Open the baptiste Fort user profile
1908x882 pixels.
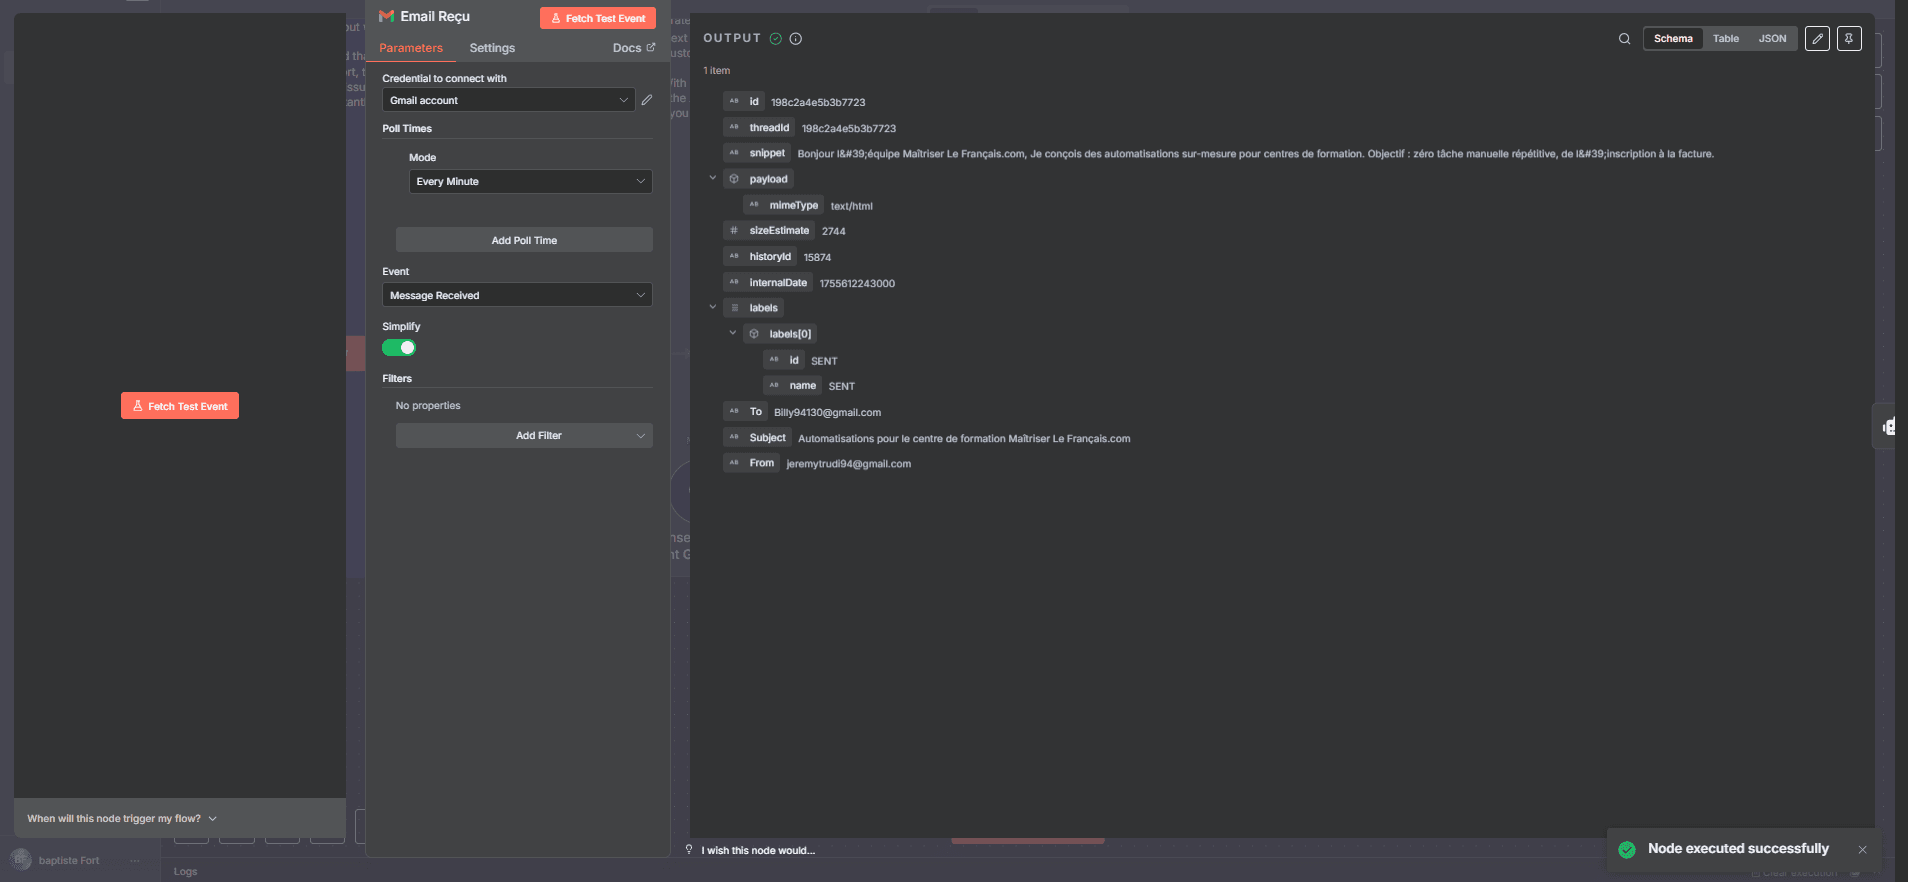(69, 861)
